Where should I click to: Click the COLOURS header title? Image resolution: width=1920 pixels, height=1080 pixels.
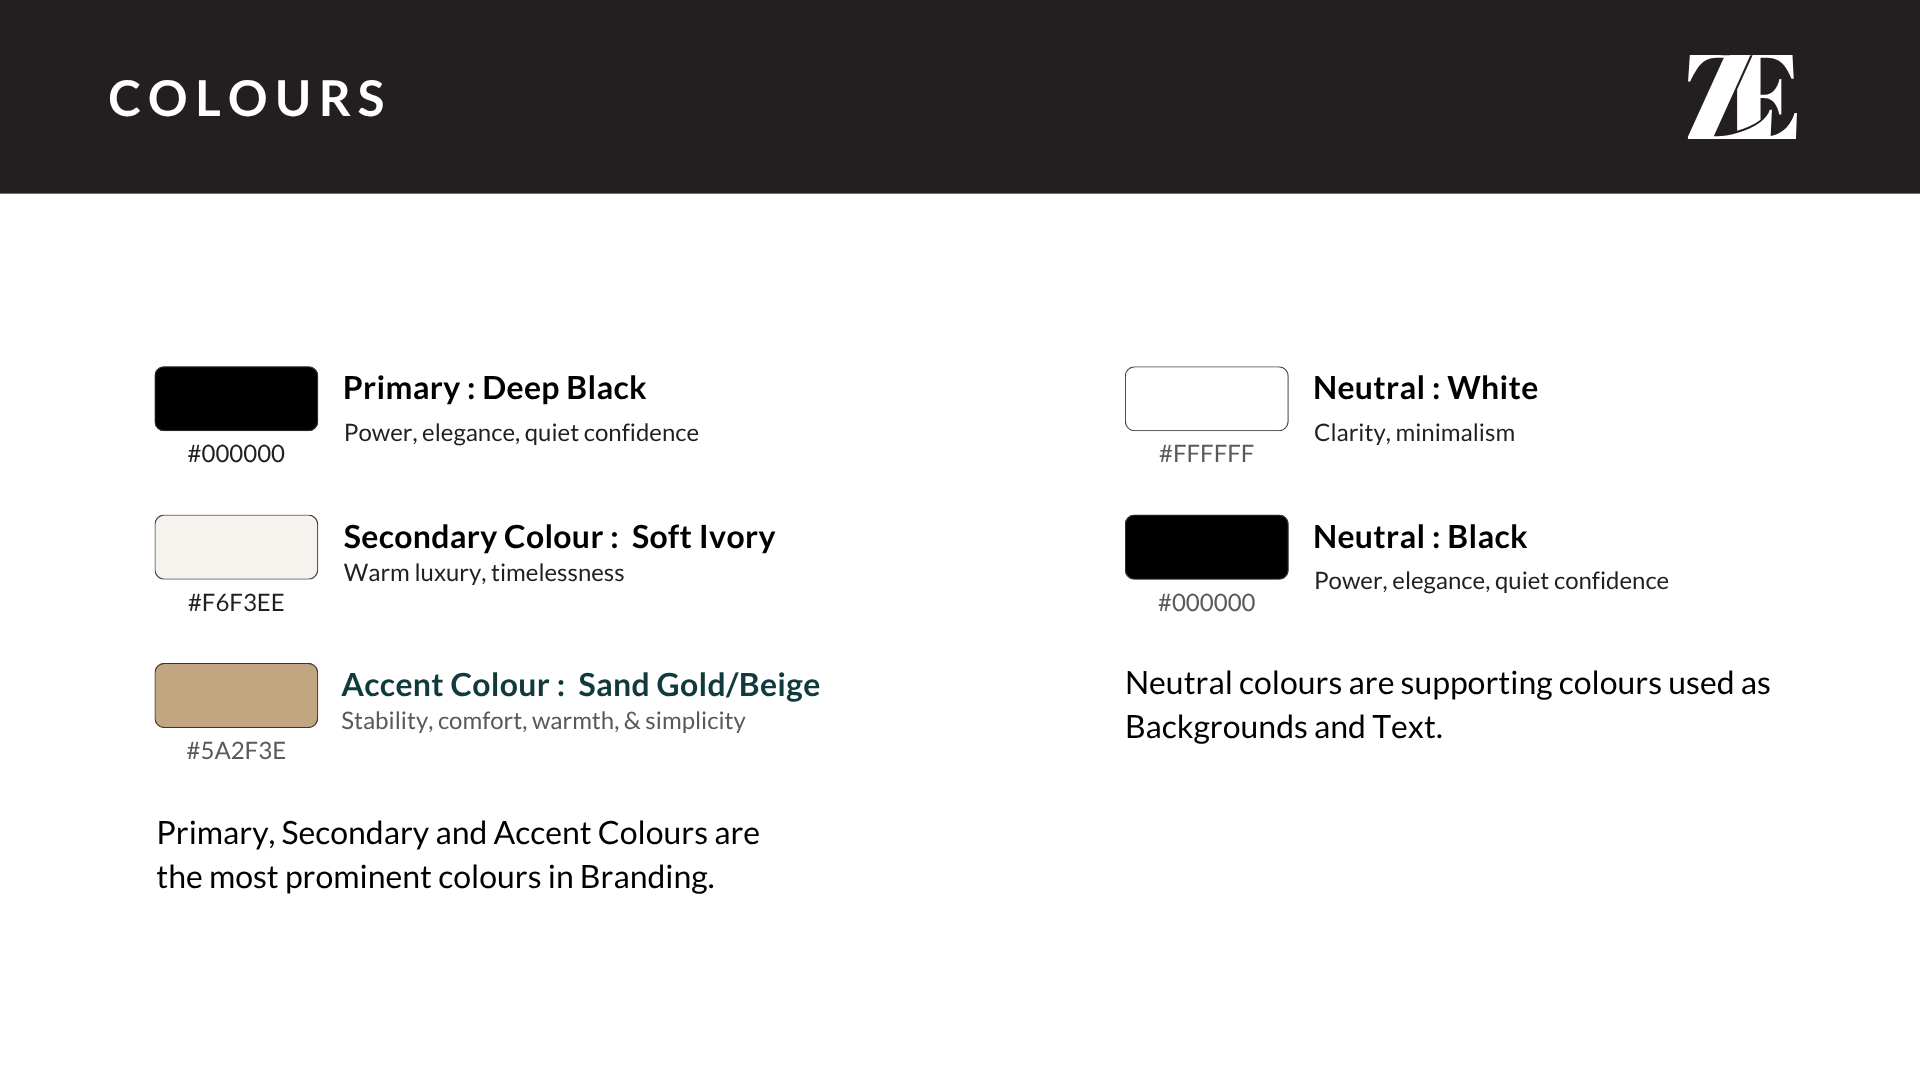pos(248,99)
